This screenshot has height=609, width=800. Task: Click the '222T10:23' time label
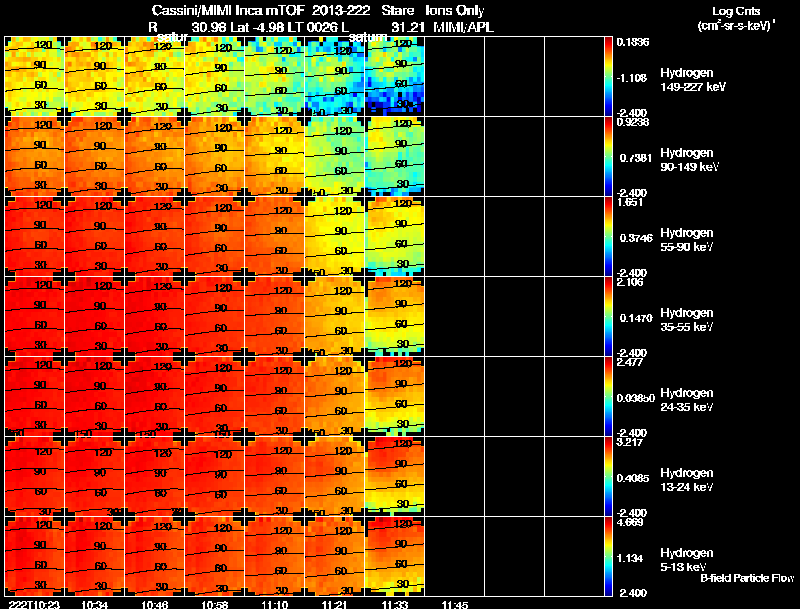[x=34, y=604]
